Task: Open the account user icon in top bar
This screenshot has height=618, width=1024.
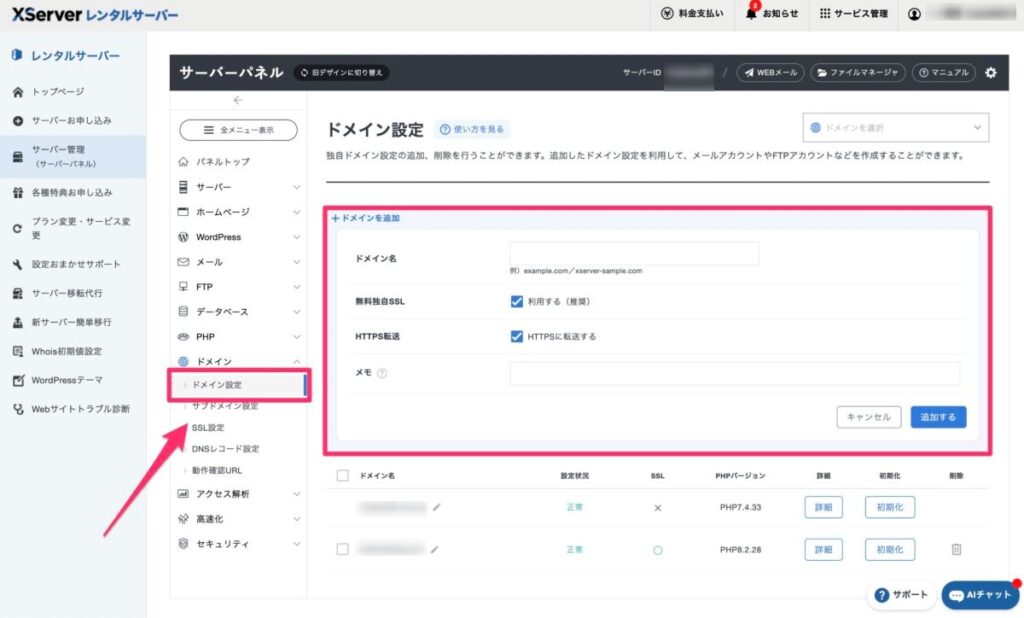Action: pyautogui.click(x=914, y=14)
